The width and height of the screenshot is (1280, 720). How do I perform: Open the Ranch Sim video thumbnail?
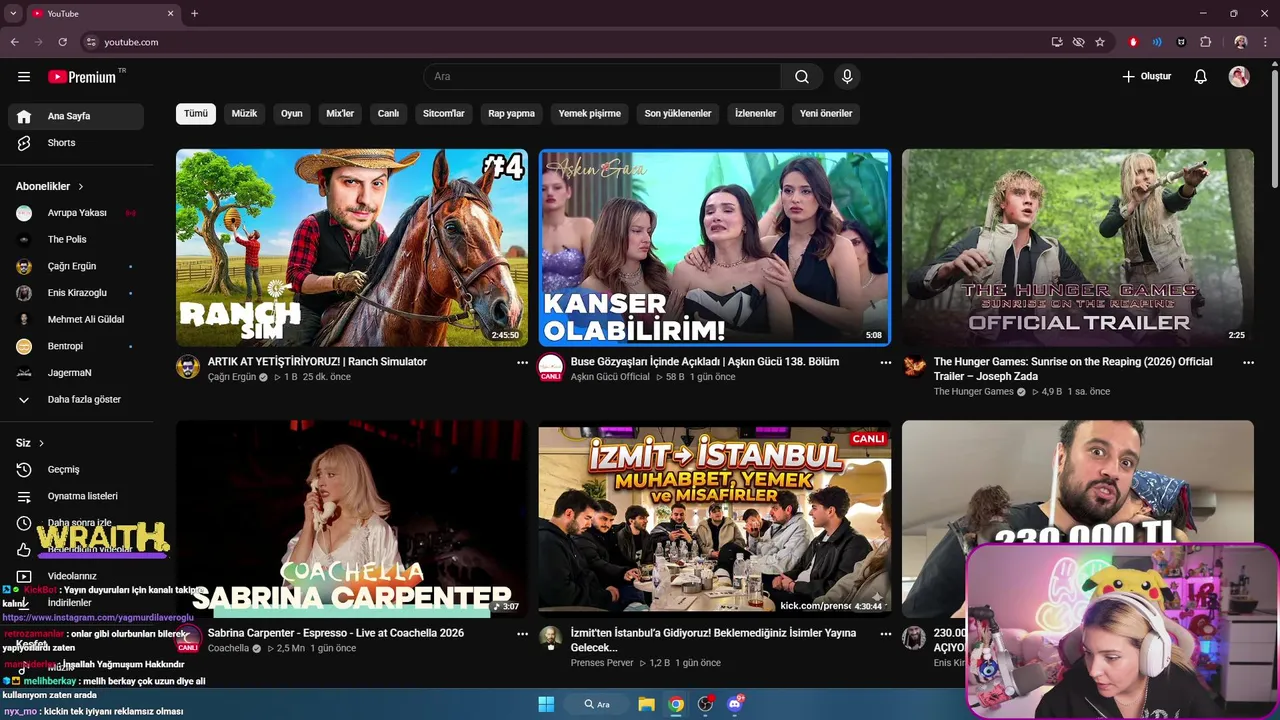(x=352, y=248)
